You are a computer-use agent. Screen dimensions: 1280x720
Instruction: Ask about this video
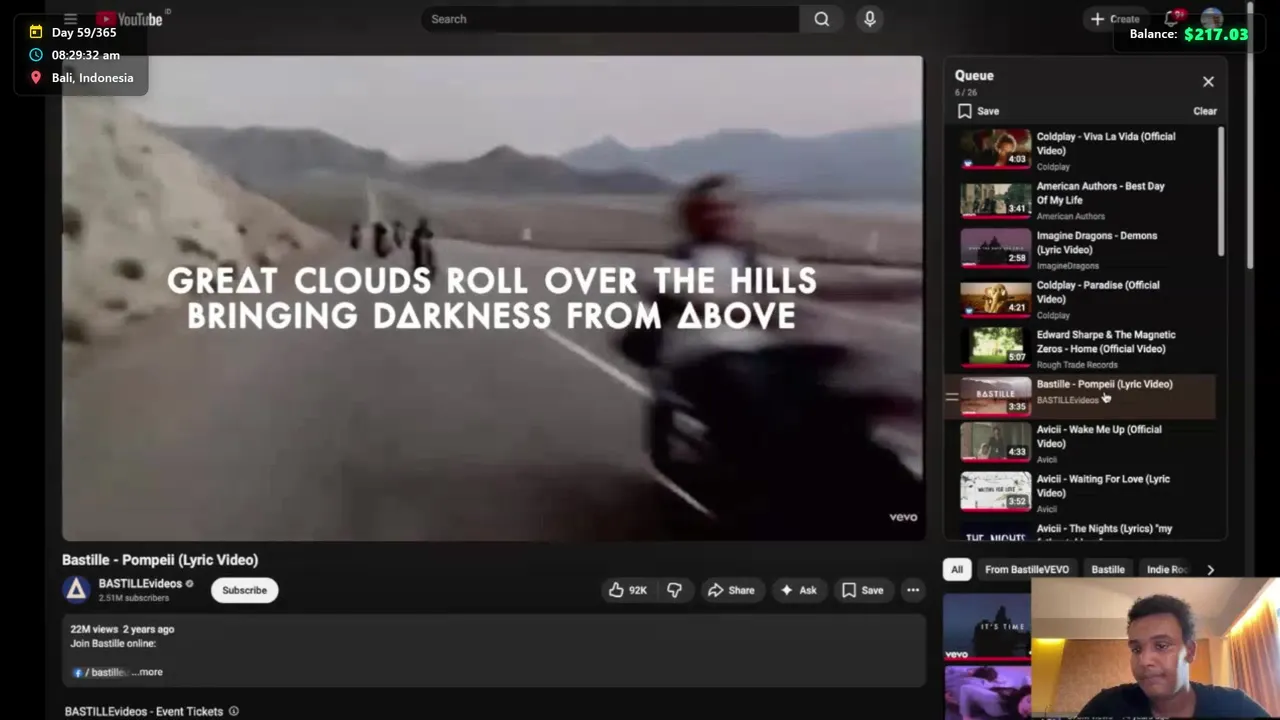tap(798, 590)
